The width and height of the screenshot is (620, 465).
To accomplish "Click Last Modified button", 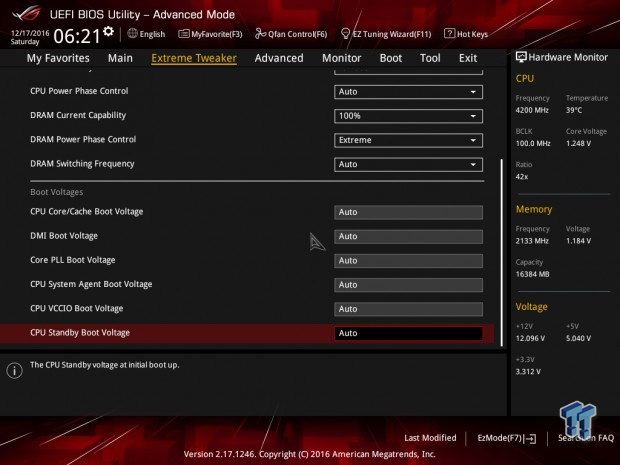I will (430, 438).
